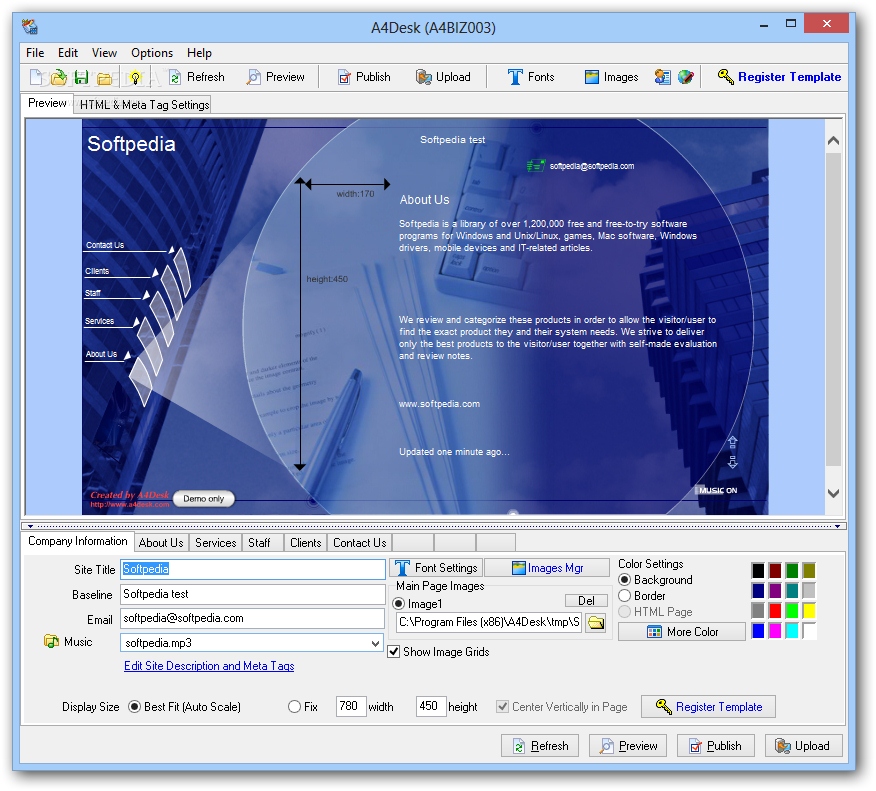Click the green floppy disk Save icon

pyautogui.click(x=82, y=77)
